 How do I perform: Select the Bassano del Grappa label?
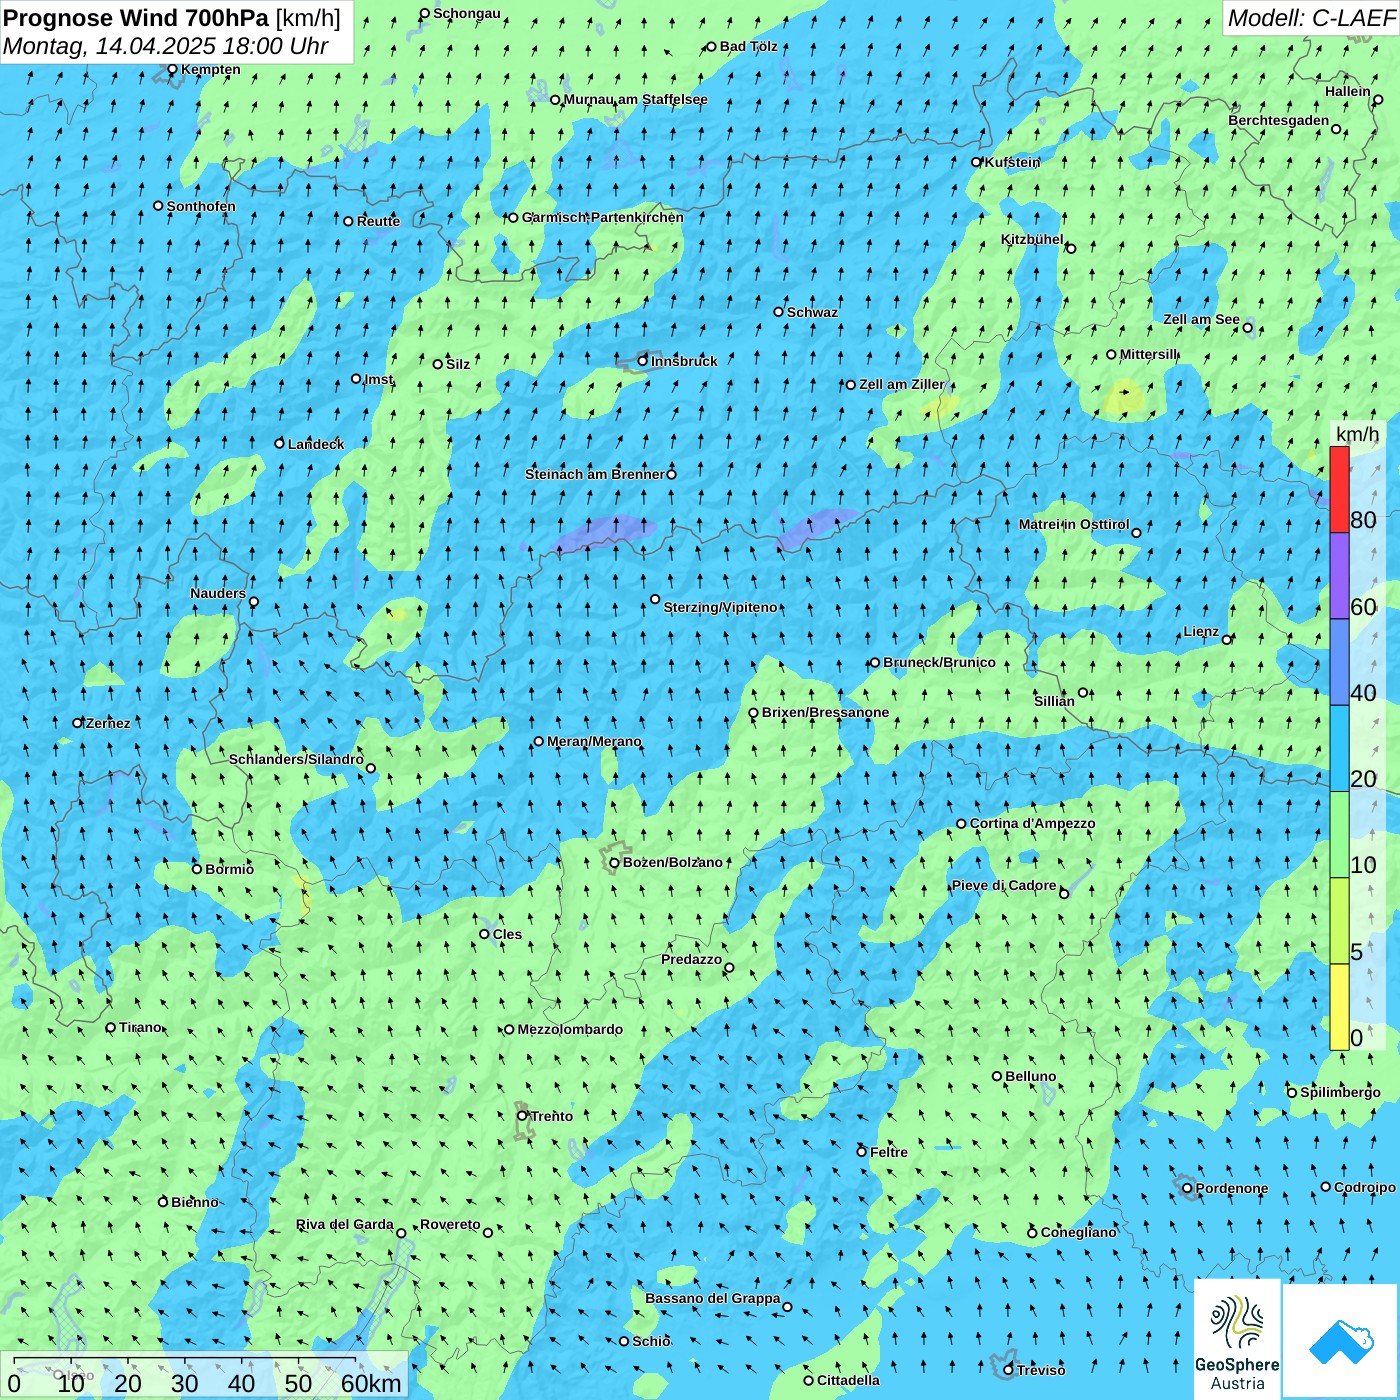[713, 1298]
